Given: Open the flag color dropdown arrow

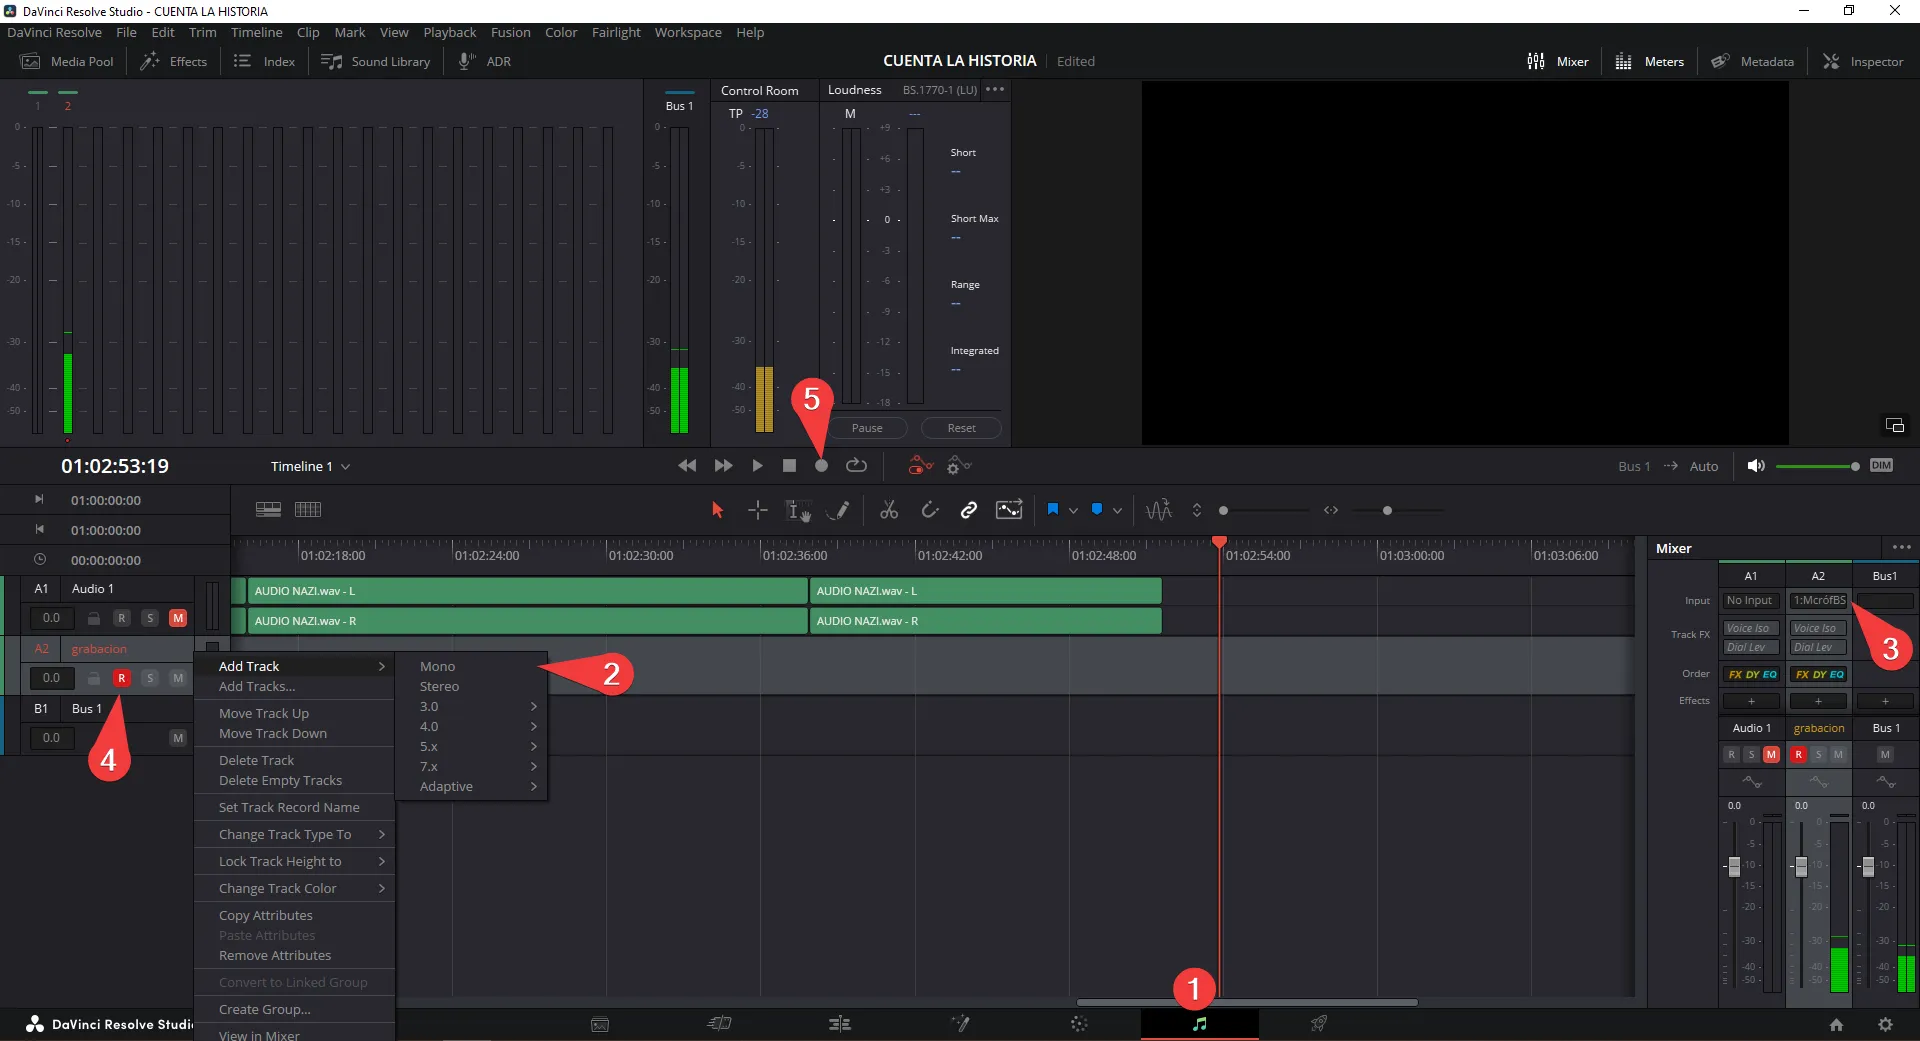Looking at the screenshot, I should point(1073,511).
